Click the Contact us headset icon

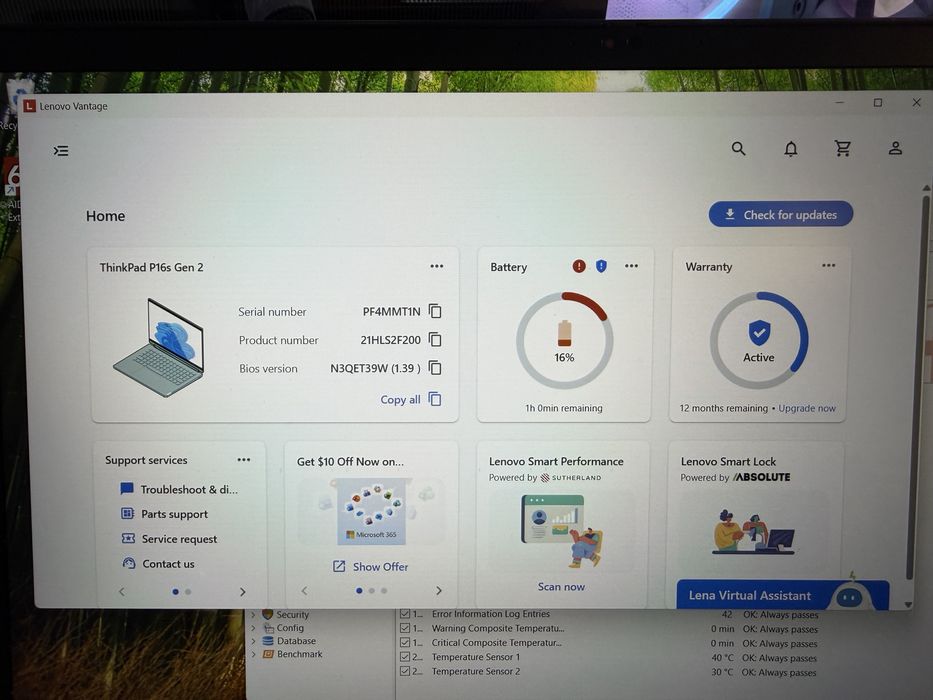point(129,563)
